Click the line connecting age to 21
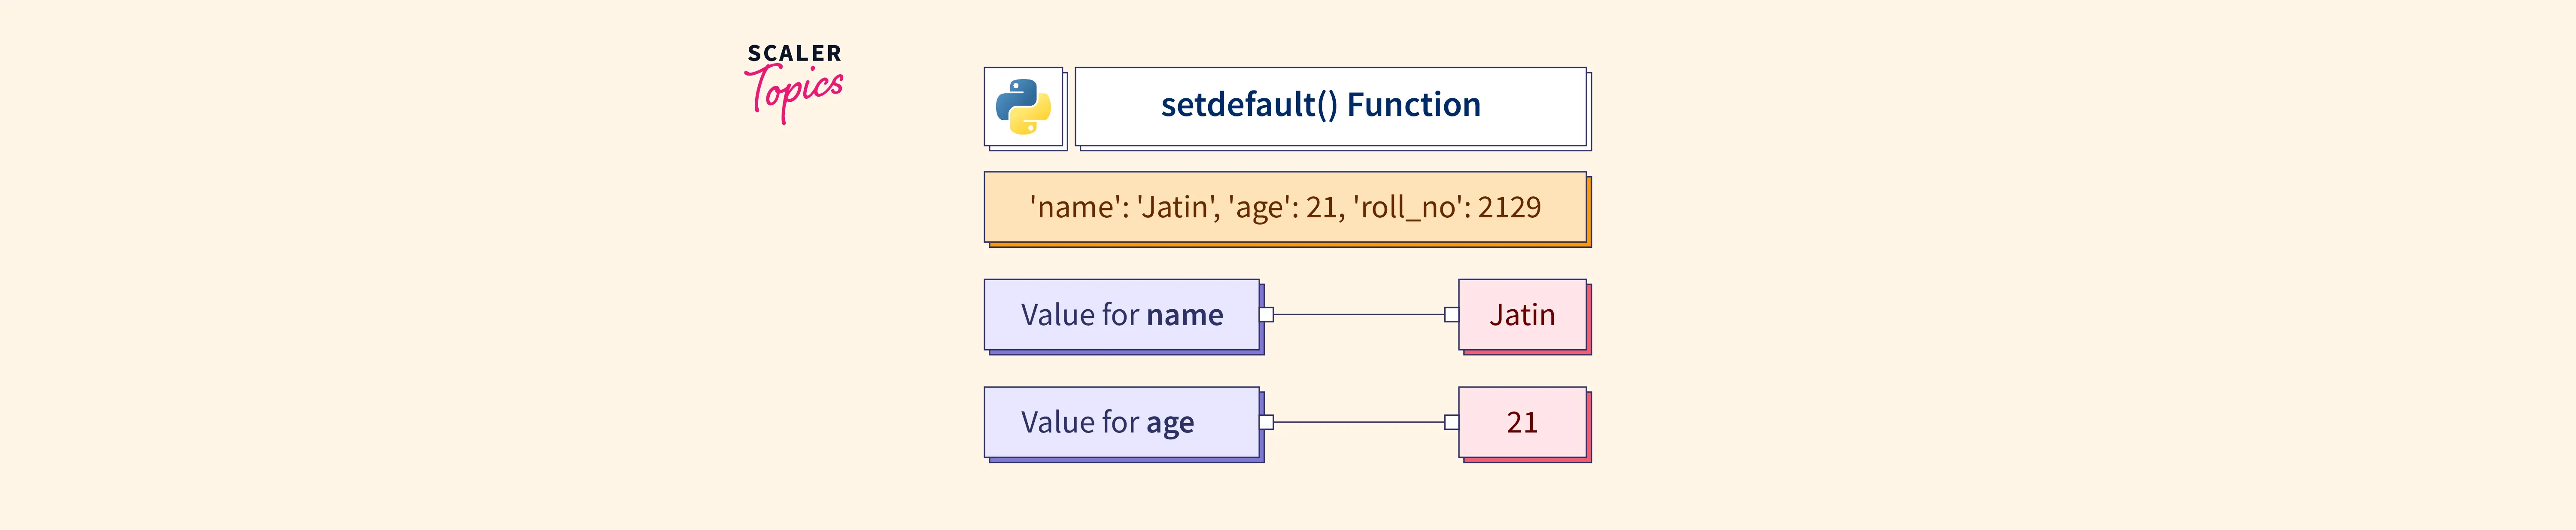This screenshot has width=2576, height=530. tap(1358, 422)
